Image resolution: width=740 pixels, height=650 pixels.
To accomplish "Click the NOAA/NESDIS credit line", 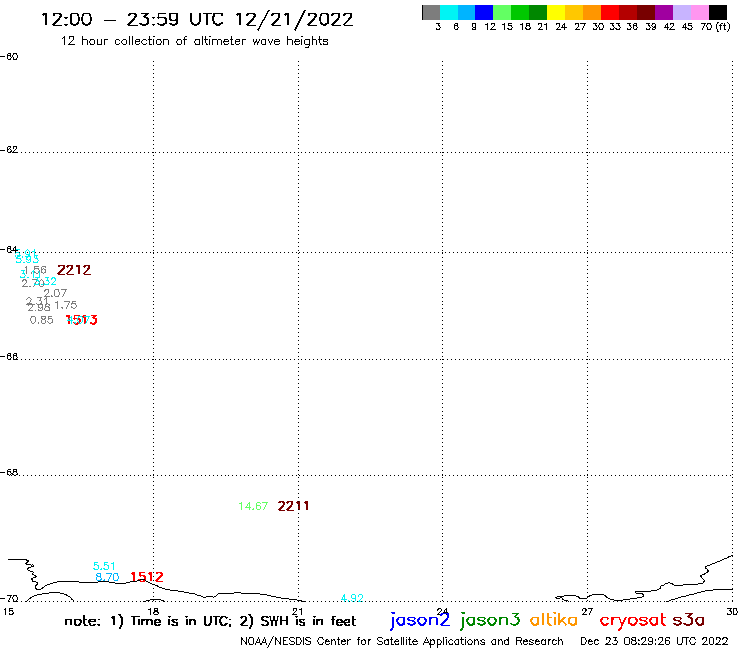I will 402,642.
